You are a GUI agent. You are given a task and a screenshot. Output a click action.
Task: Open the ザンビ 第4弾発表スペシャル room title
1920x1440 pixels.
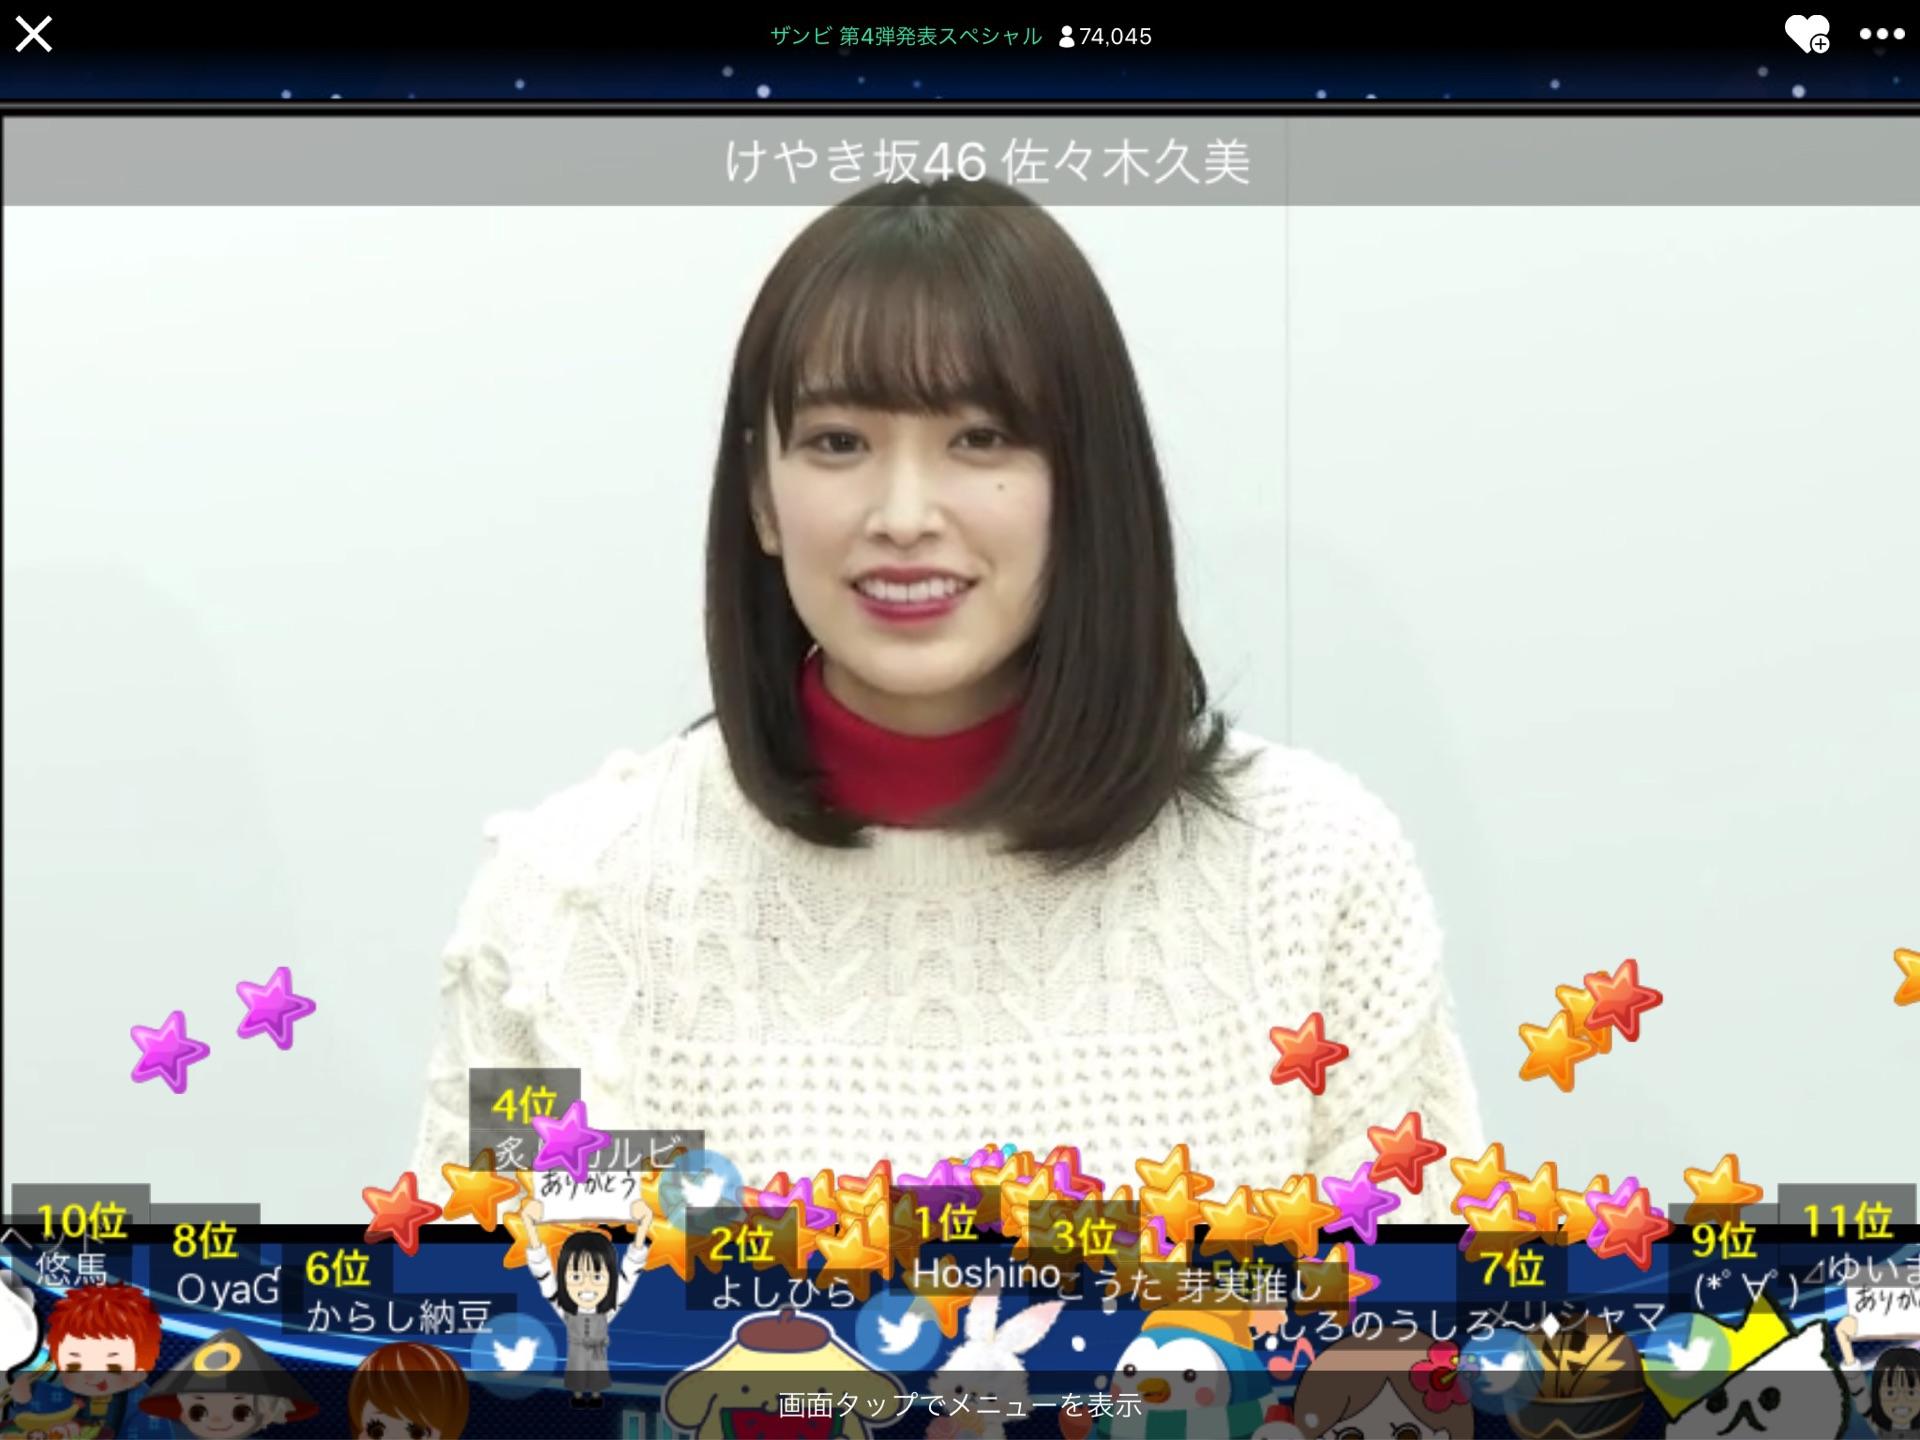906,37
